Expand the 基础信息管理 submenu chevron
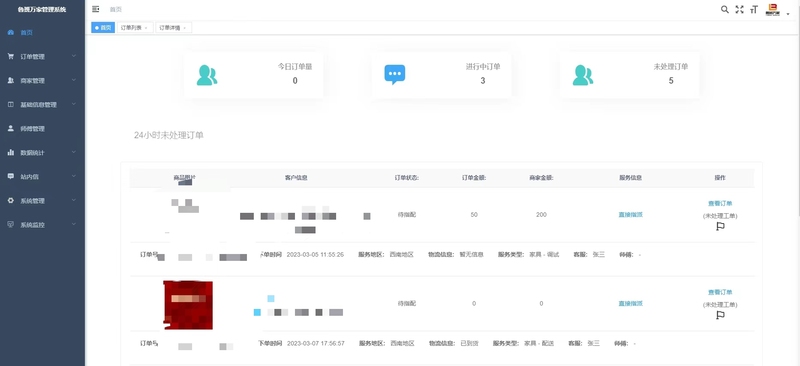Screen dimensions: 800x366 [x=74, y=104]
